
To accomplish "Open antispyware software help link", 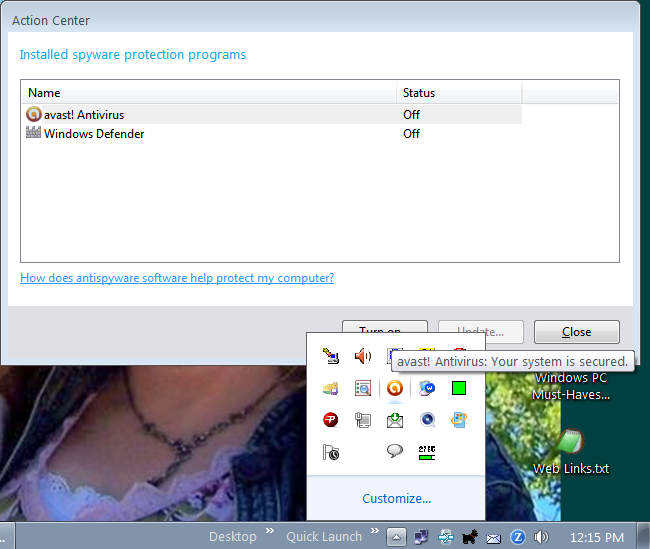I will tap(177, 278).
